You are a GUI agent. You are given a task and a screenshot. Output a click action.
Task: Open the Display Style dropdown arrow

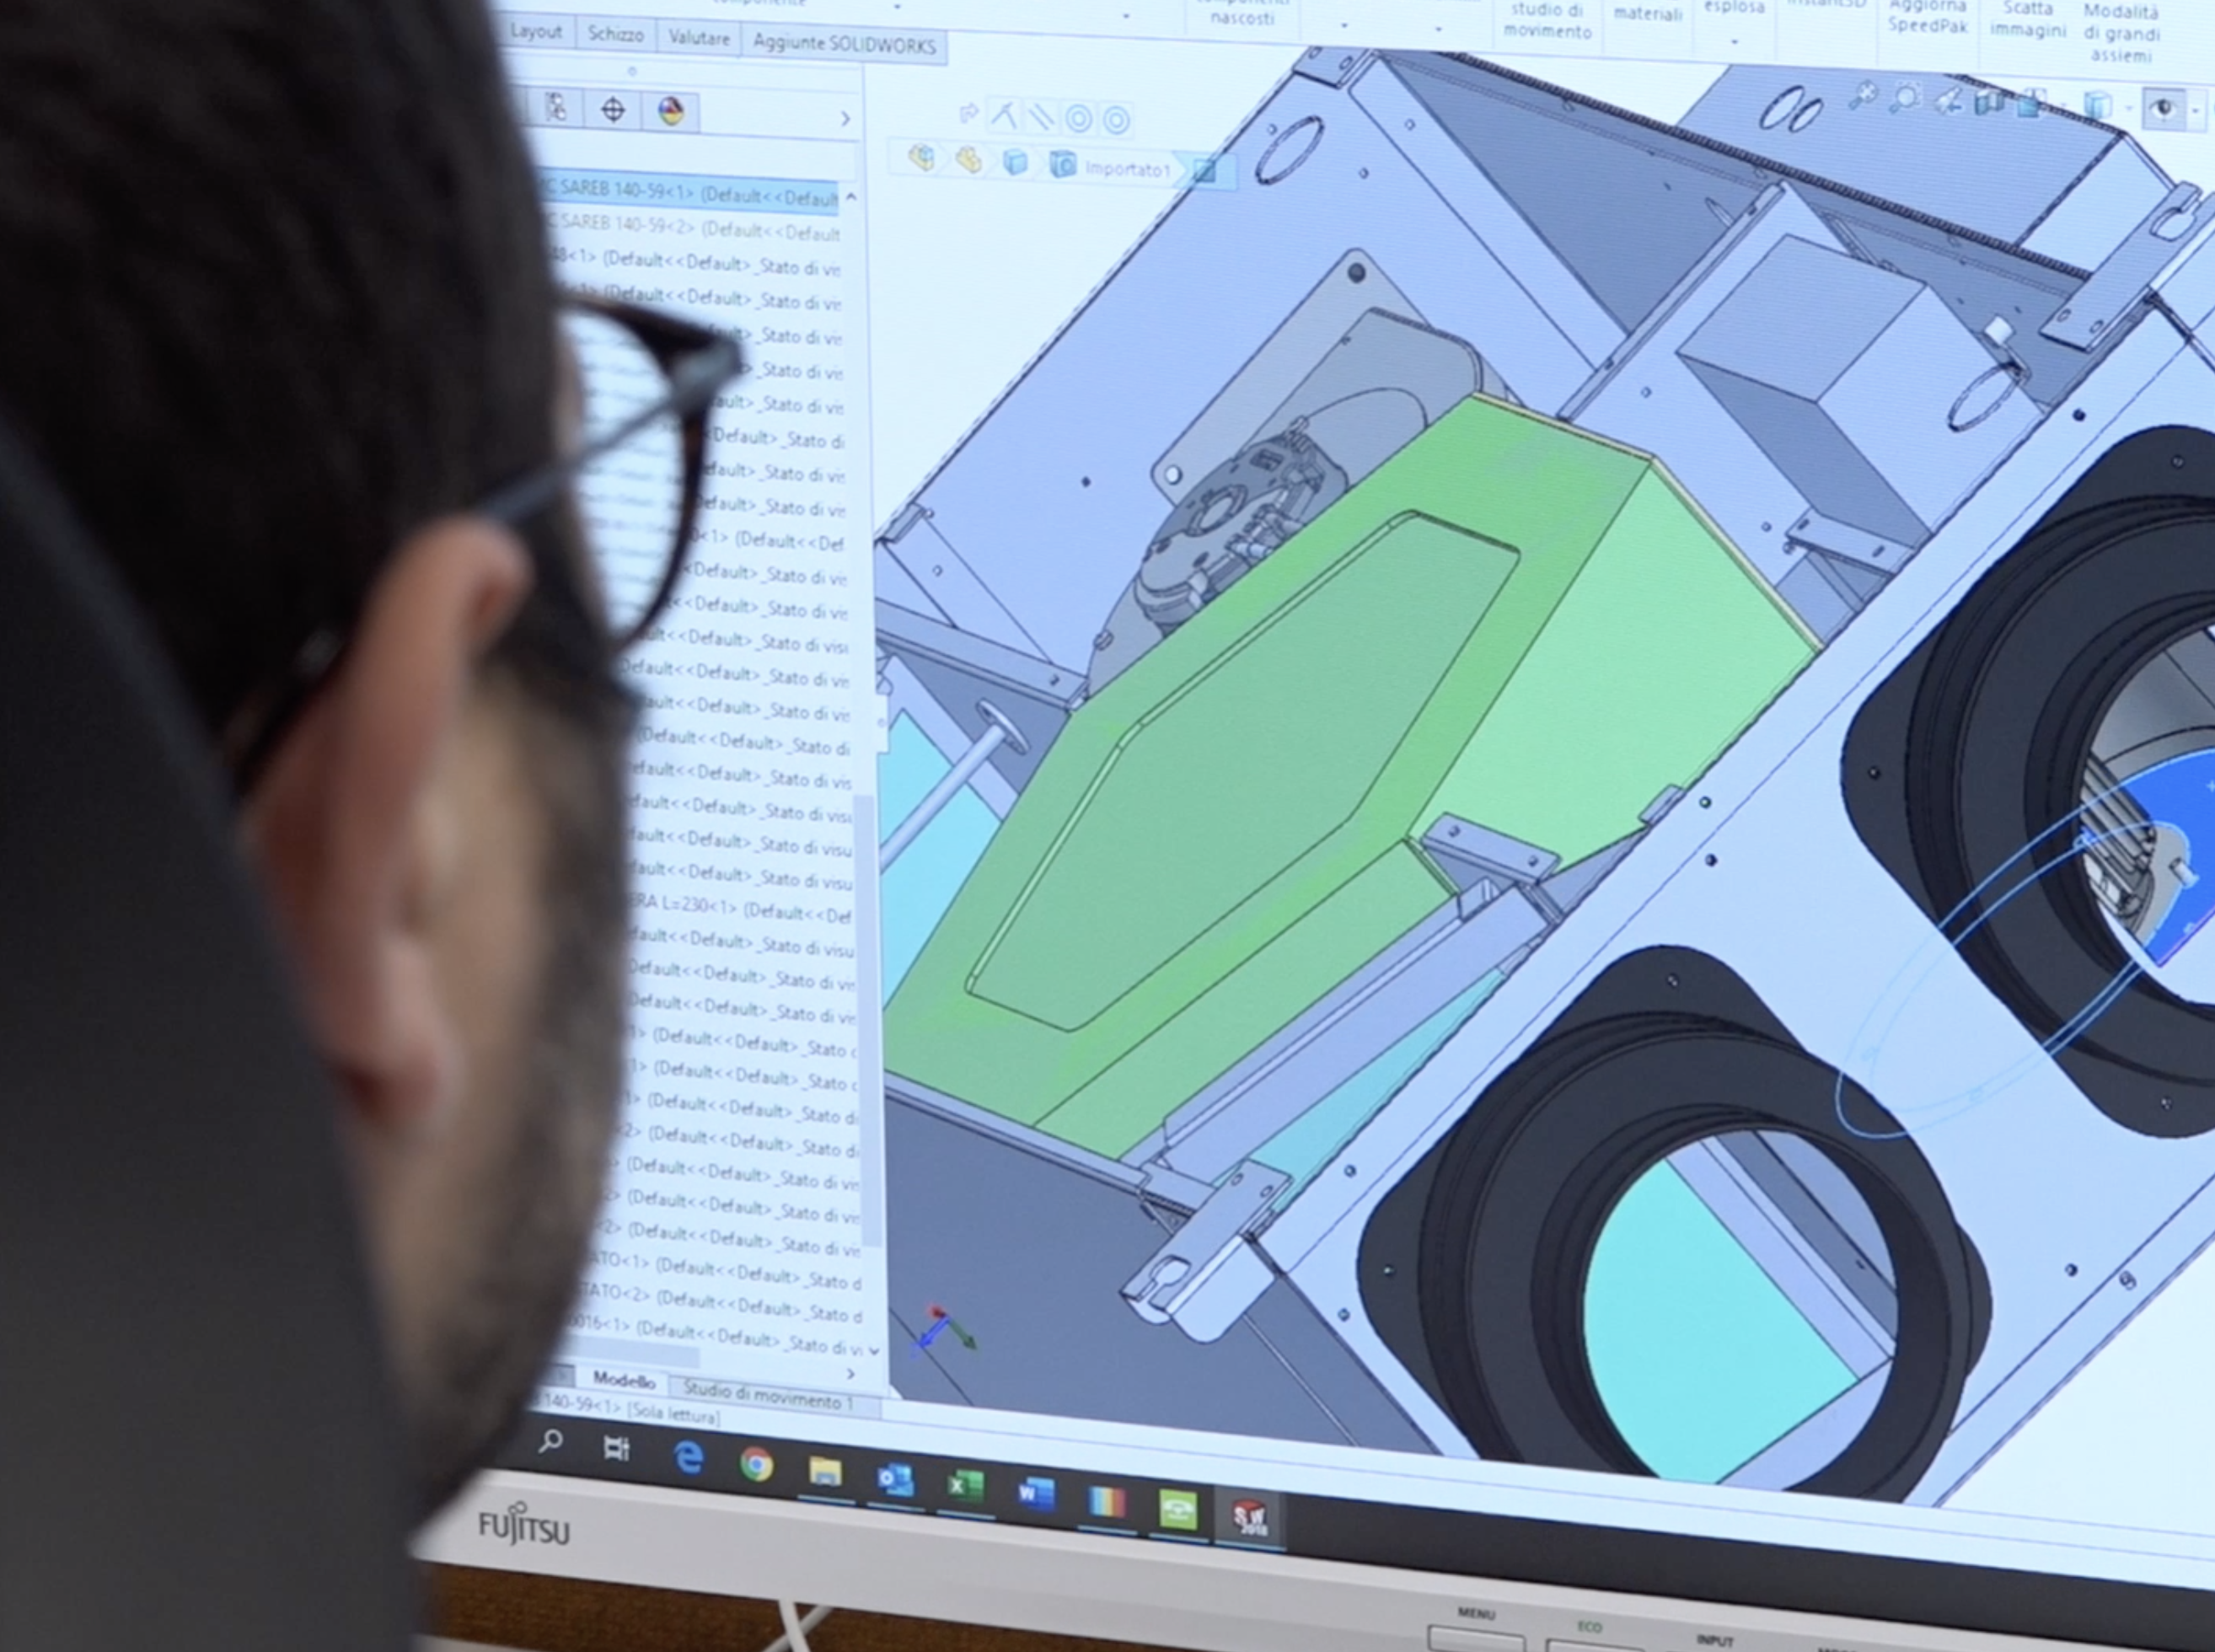(2129, 108)
